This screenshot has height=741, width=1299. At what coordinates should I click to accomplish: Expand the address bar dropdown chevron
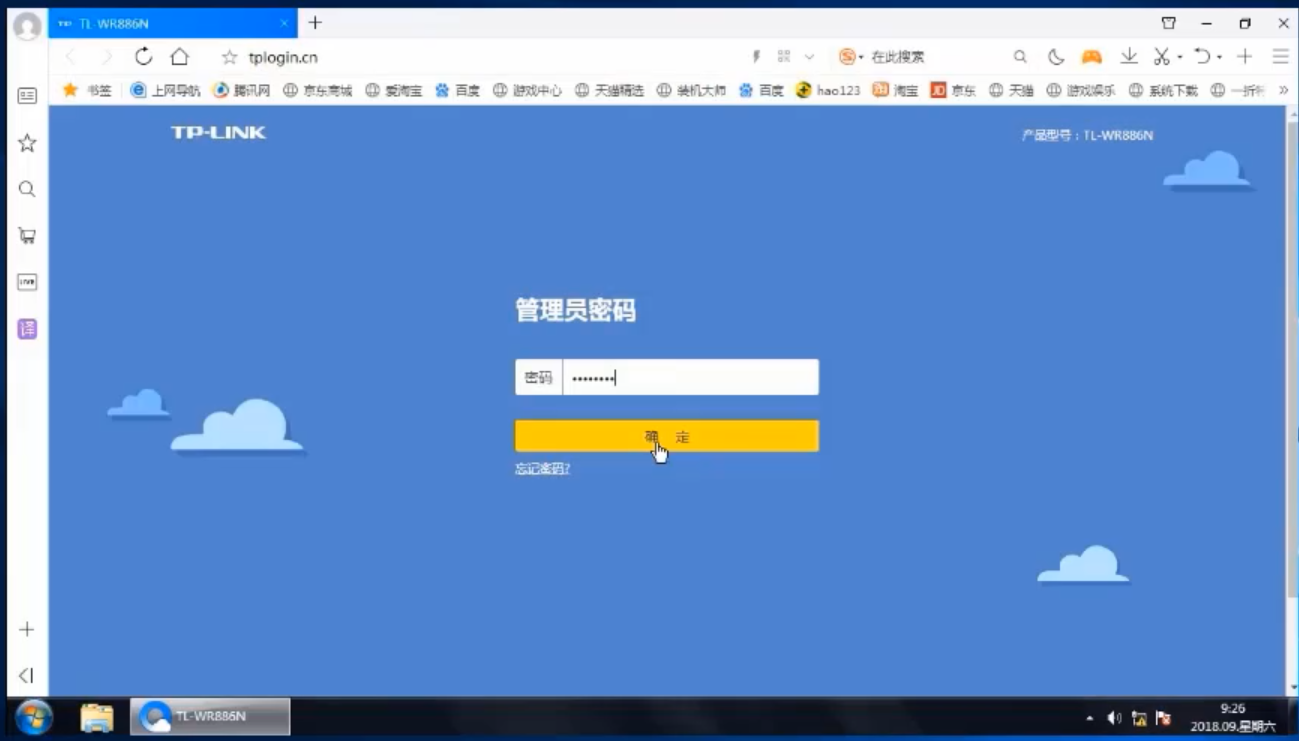(x=809, y=57)
